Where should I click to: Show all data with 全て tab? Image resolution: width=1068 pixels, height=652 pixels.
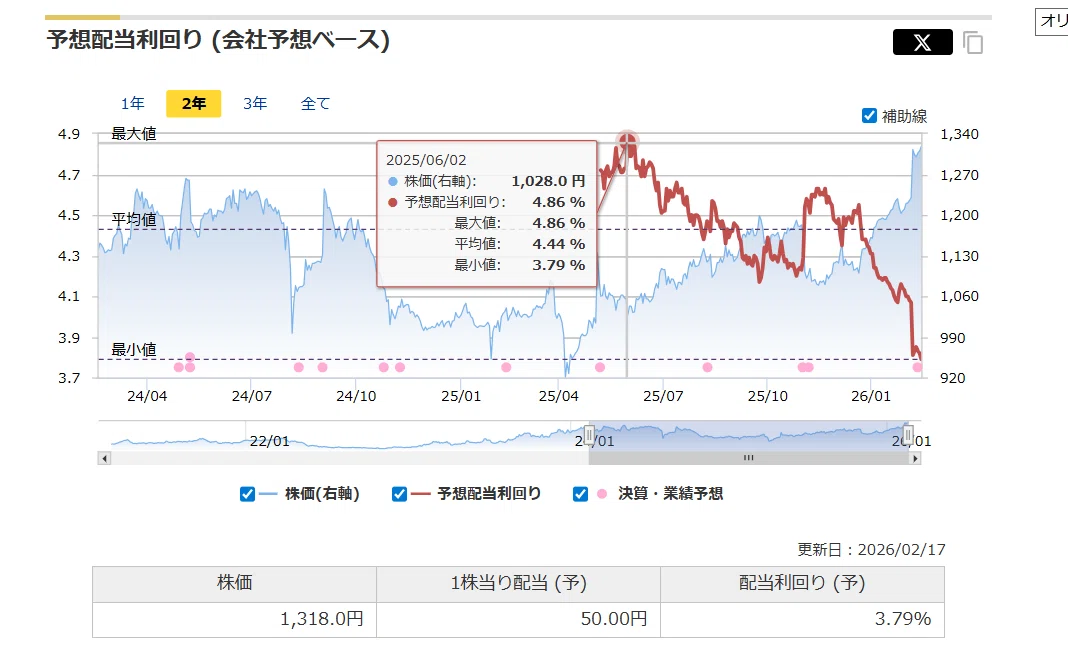315,104
